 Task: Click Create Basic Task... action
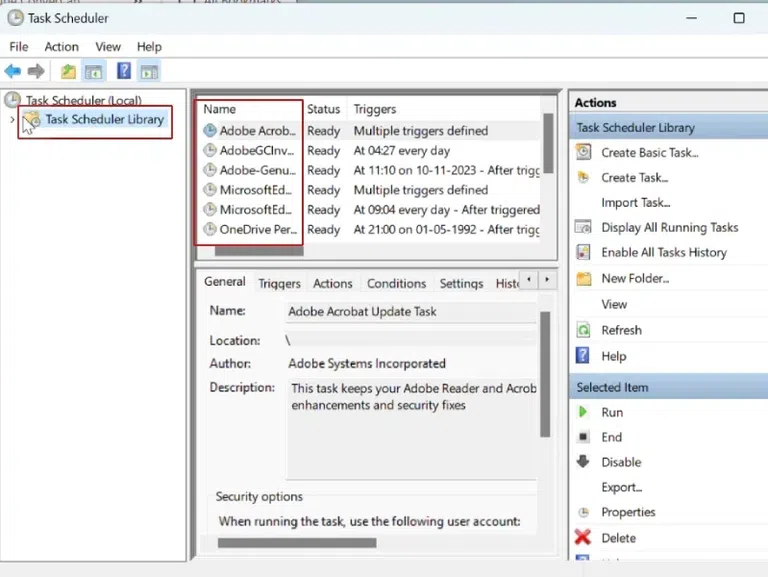pos(649,152)
